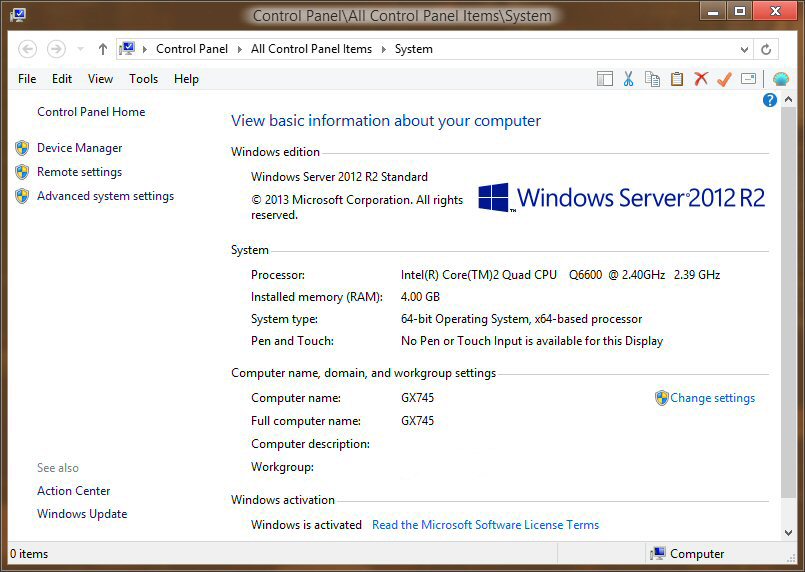Expand the address bar history dropdown
The width and height of the screenshot is (805, 572).
coord(744,49)
